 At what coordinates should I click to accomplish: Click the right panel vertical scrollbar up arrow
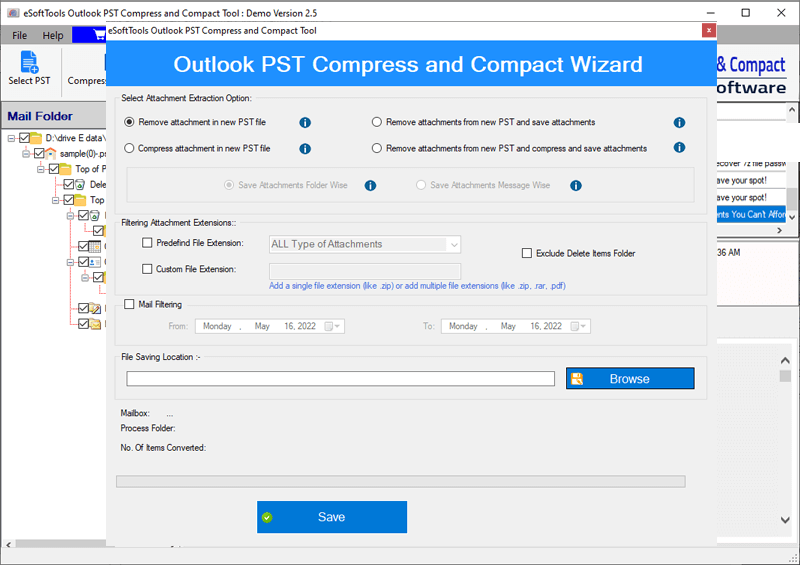(785, 361)
